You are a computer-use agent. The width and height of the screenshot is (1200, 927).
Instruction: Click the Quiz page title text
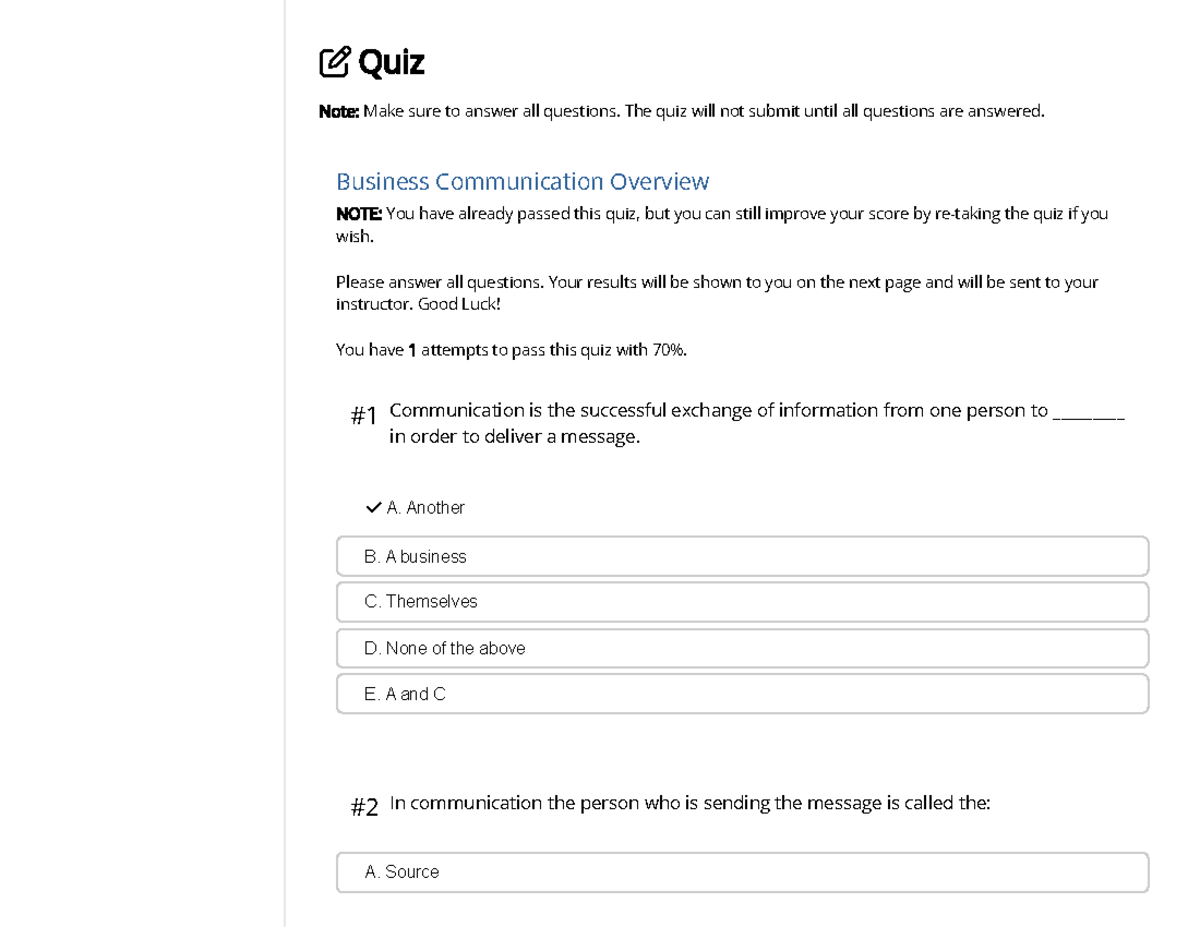pyautogui.click(x=392, y=61)
